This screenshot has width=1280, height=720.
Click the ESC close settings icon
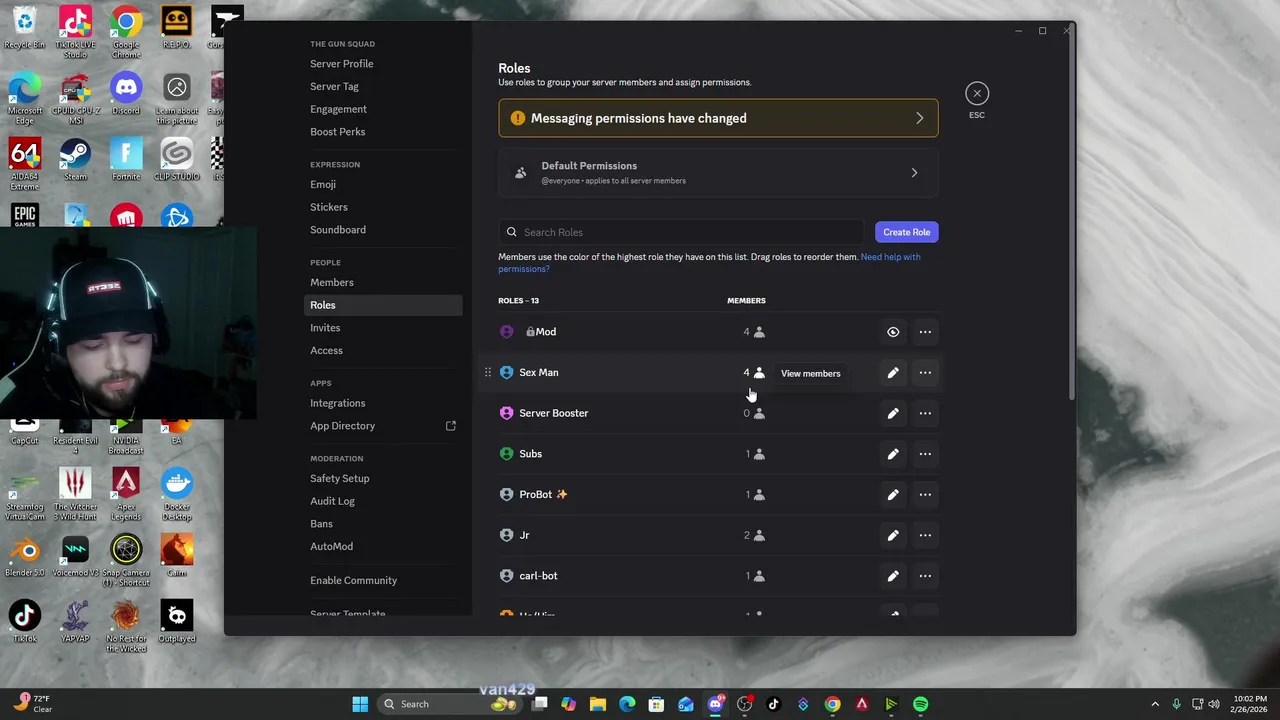click(x=977, y=94)
